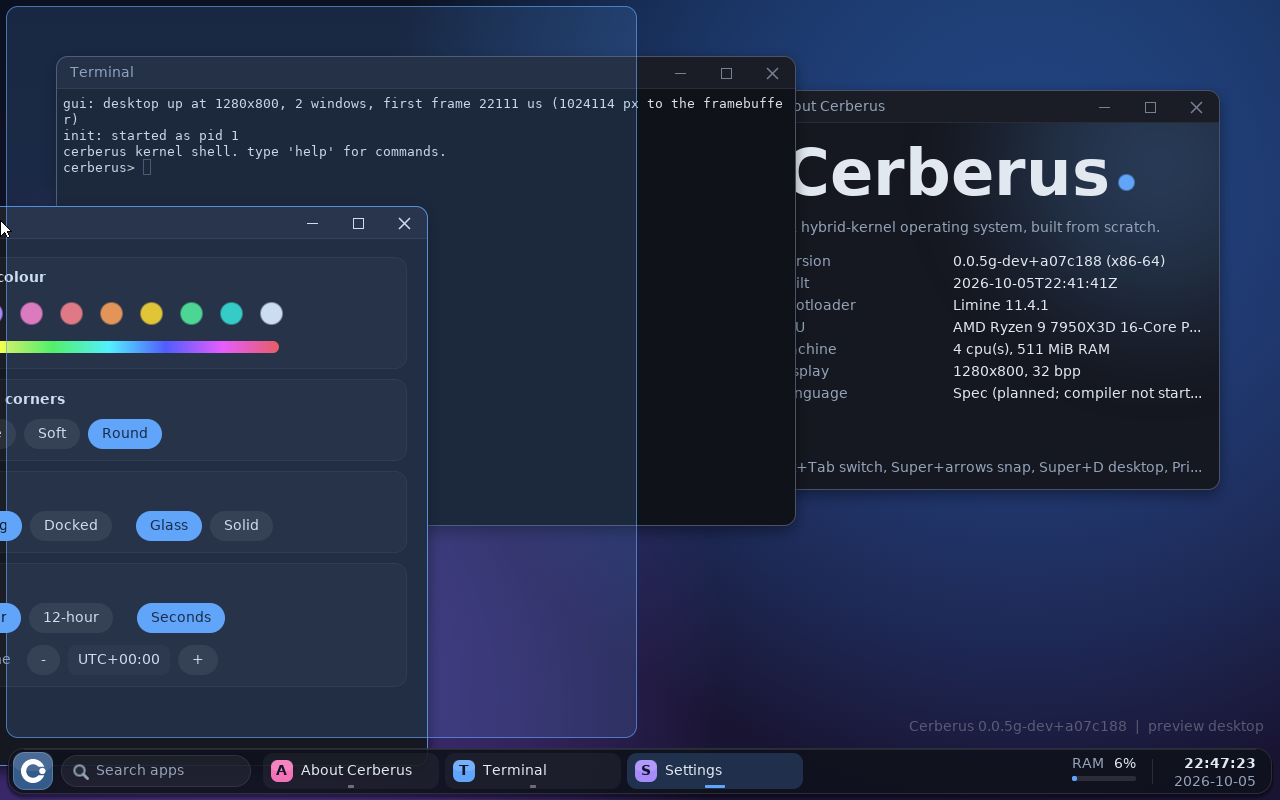
Task: Select the pale white accent colour swatch
Action: [271, 313]
